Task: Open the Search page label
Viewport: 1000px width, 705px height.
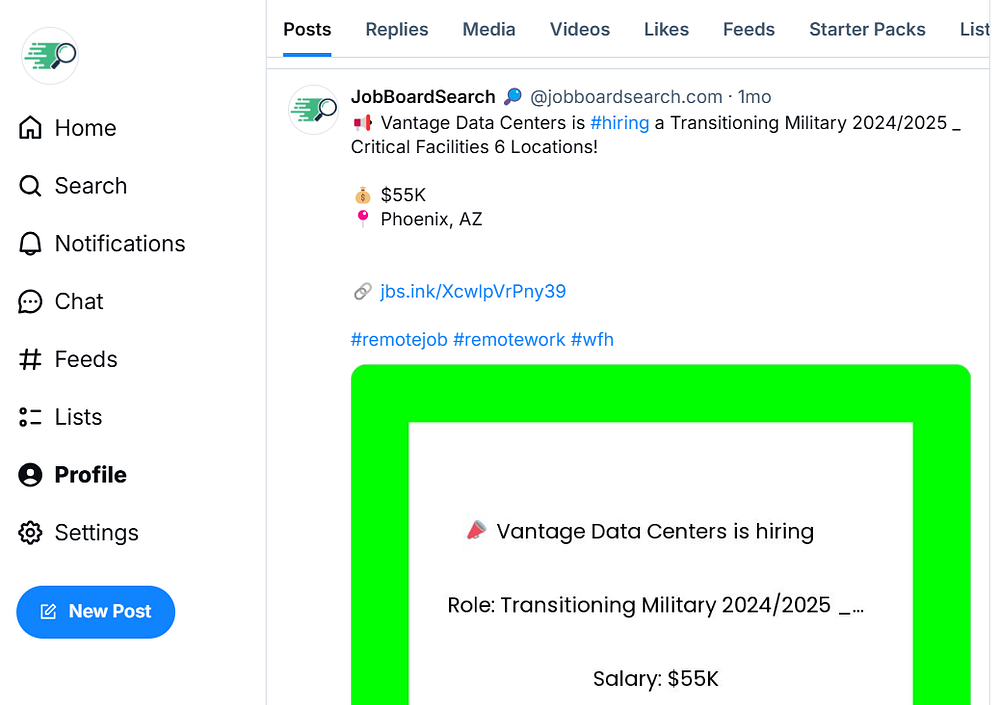Action: pos(91,186)
